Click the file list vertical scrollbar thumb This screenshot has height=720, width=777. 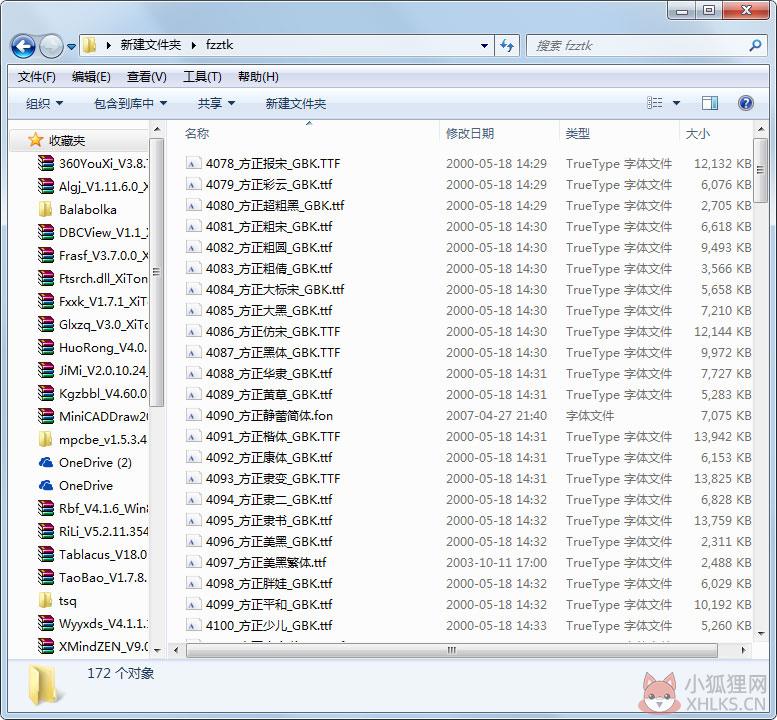(760, 170)
